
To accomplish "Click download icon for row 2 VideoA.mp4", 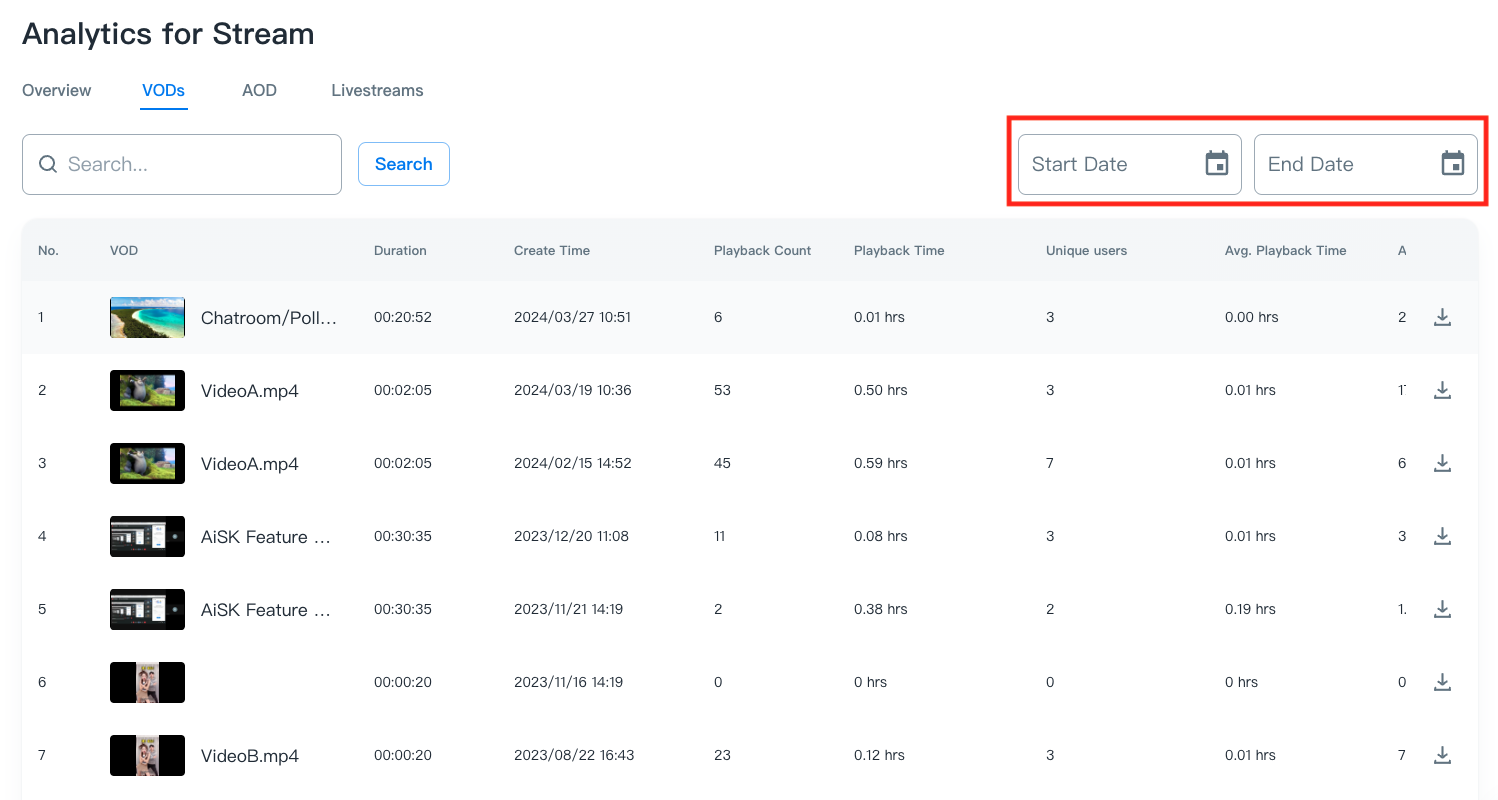I will click(1442, 390).
